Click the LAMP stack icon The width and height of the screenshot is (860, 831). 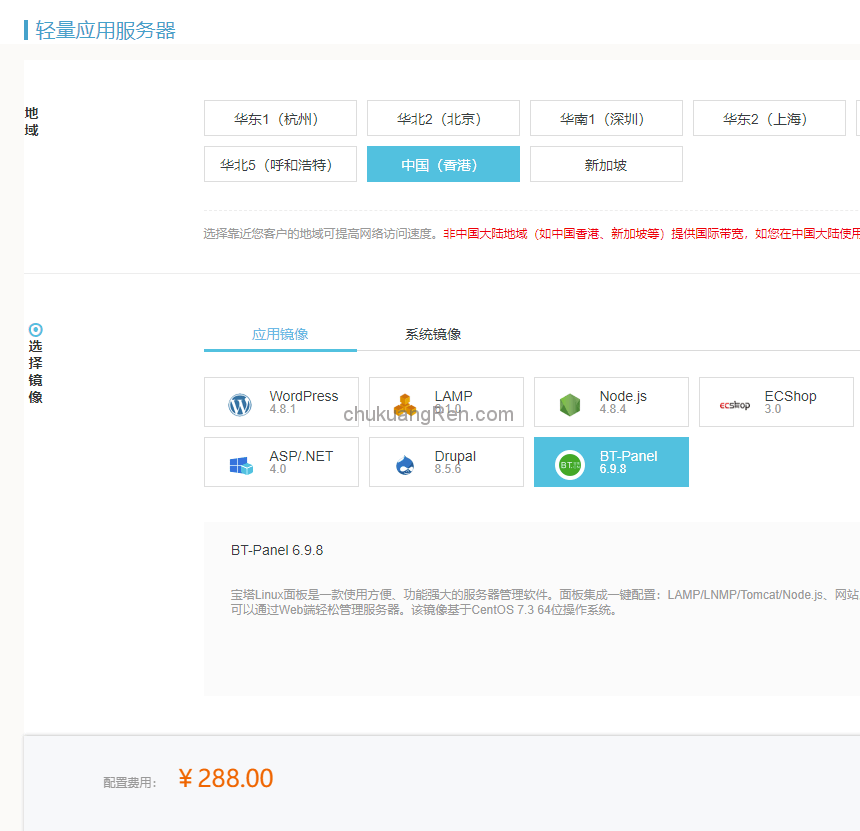click(x=404, y=405)
